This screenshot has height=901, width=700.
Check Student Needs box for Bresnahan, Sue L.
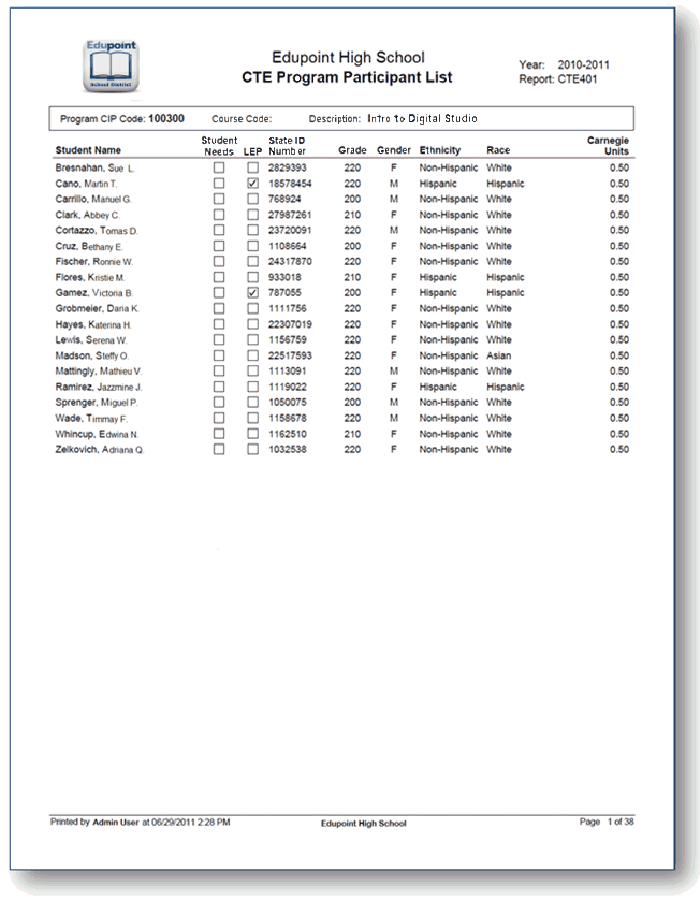pos(218,168)
